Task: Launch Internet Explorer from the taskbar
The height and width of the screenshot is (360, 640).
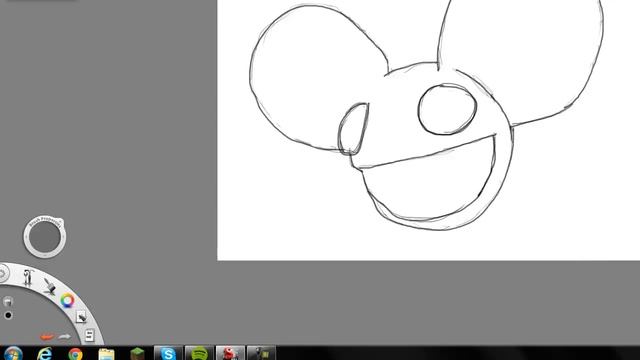Action: (x=44, y=353)
